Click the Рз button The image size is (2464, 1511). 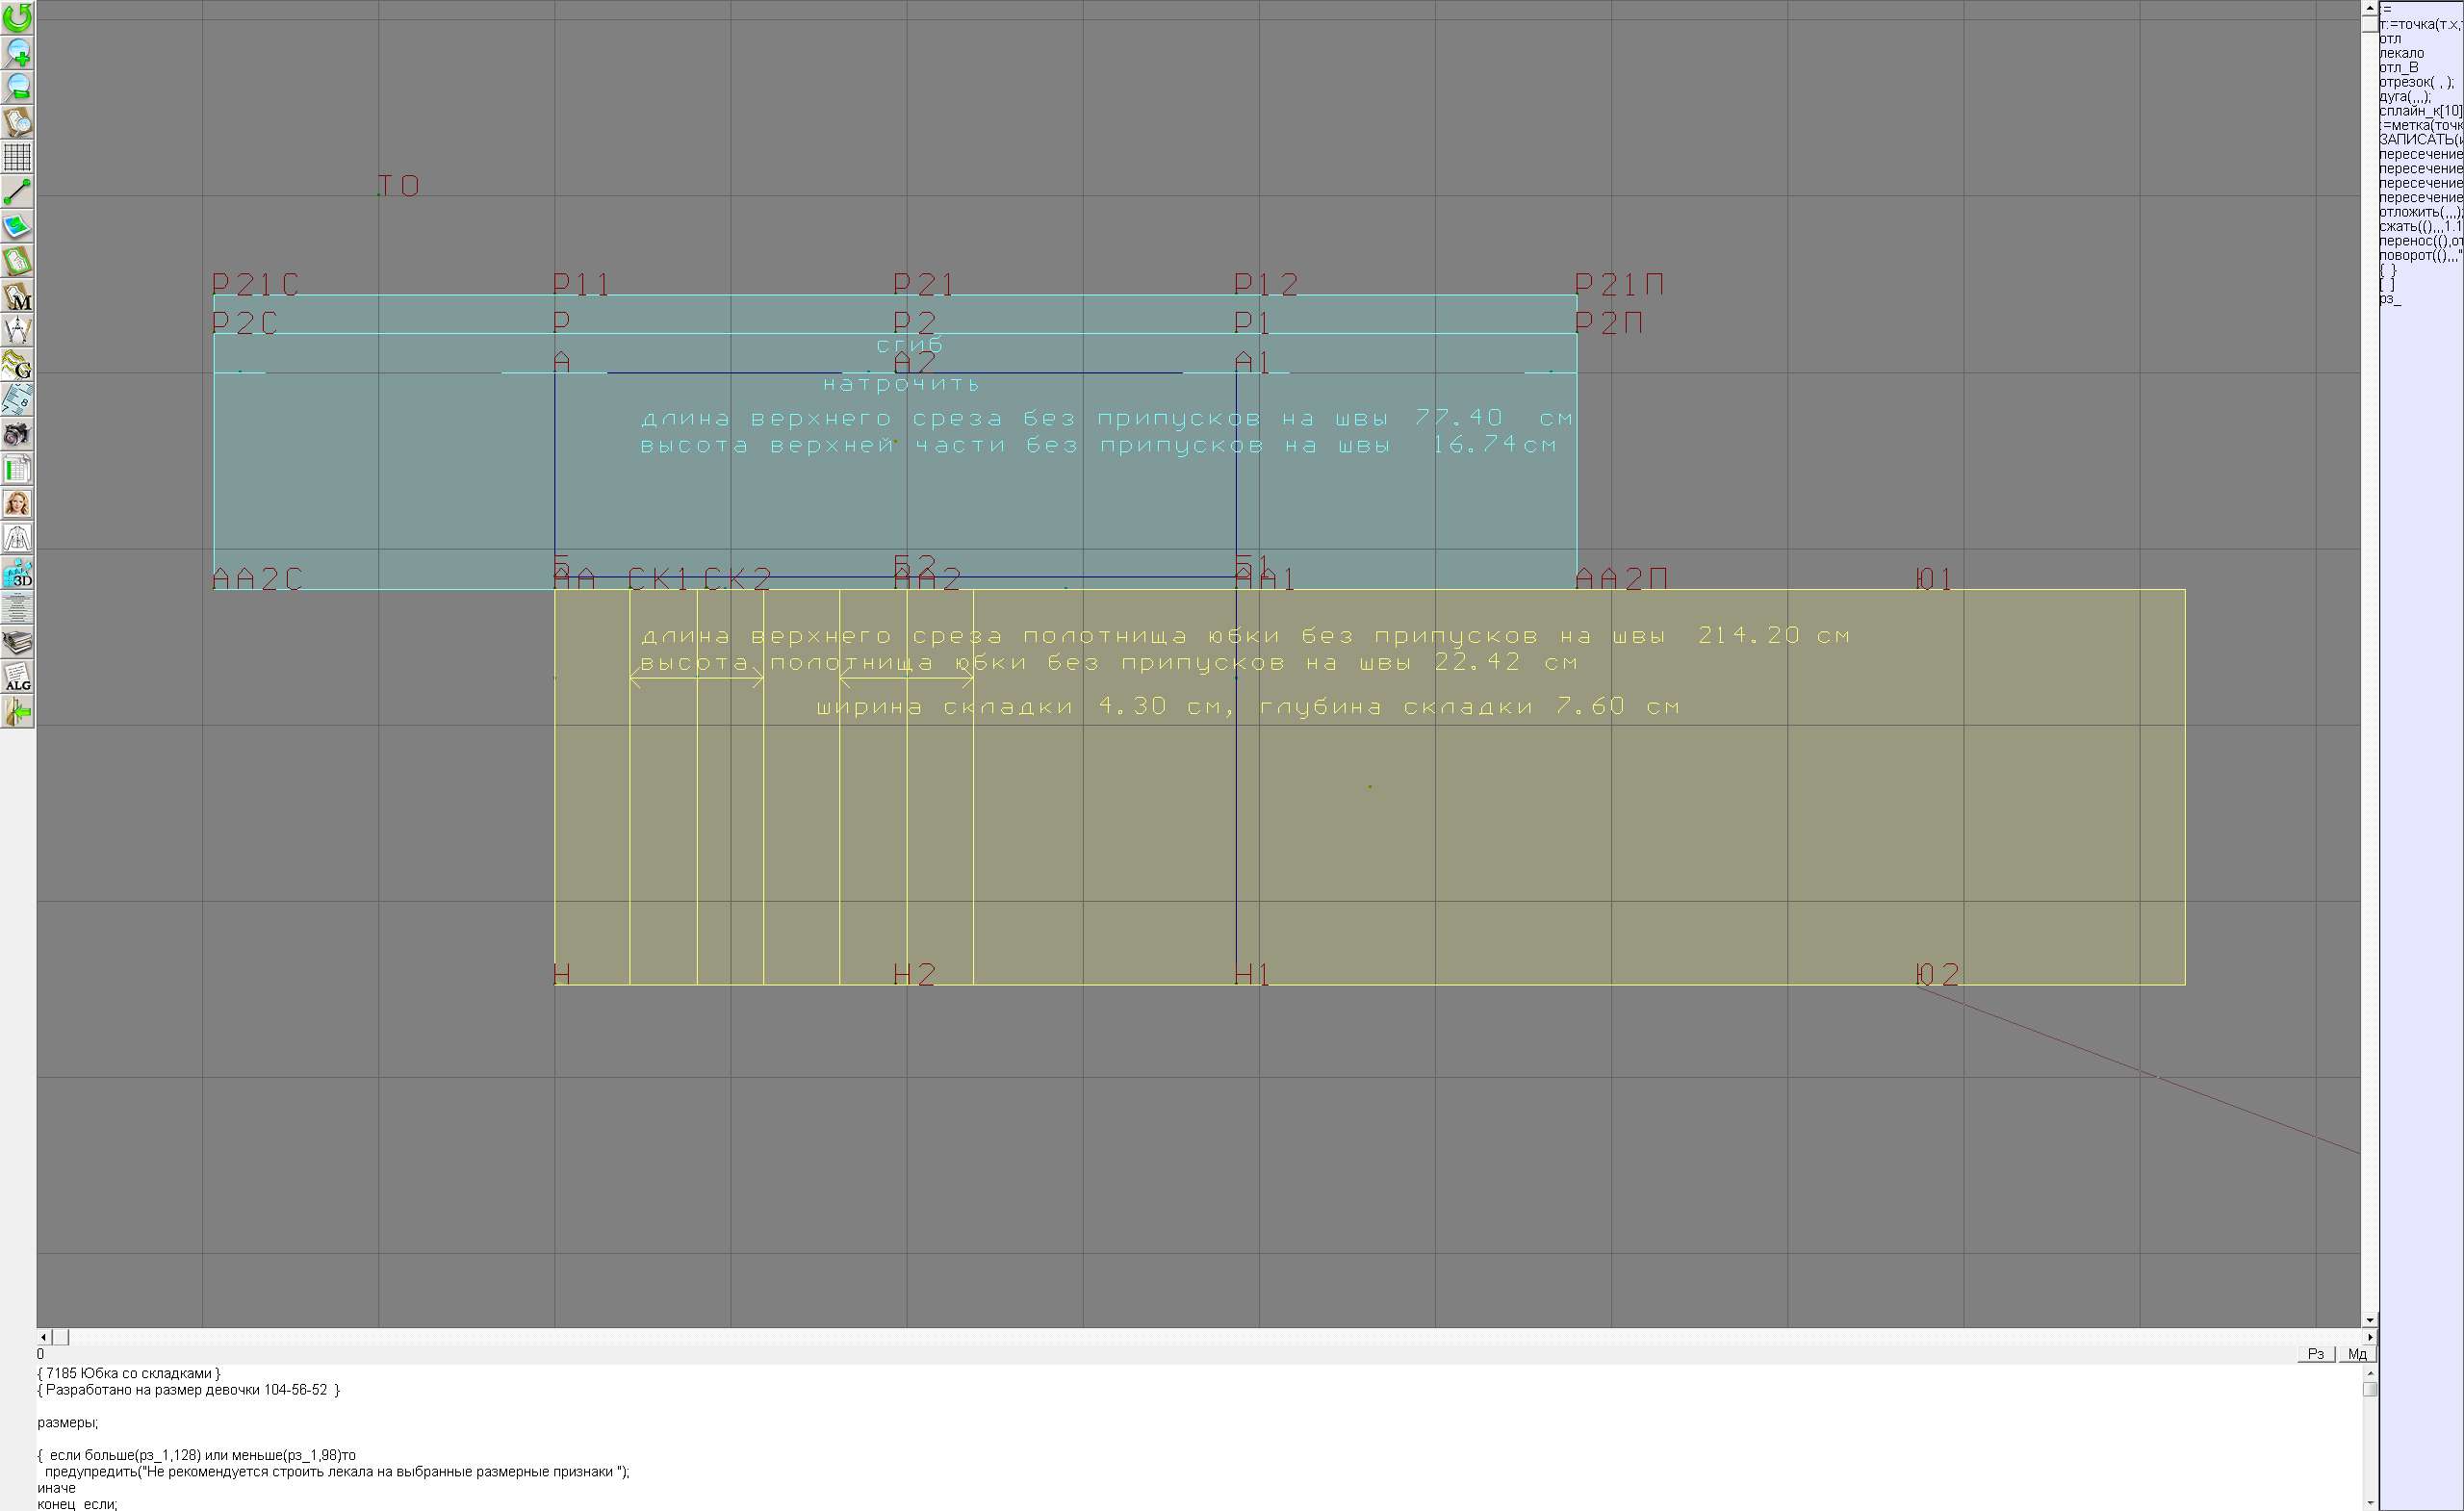pos(2316,1354)
